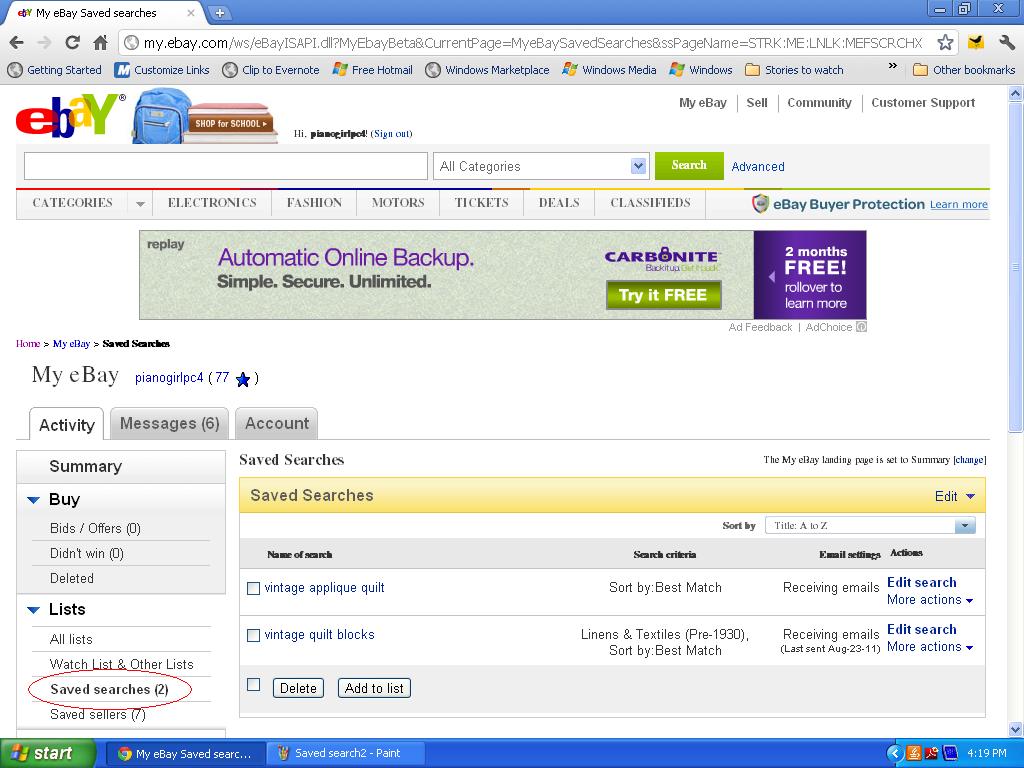Viewport: 1024px width, 768px height.
Task: Switch to the Account tab
Action: 276,423
